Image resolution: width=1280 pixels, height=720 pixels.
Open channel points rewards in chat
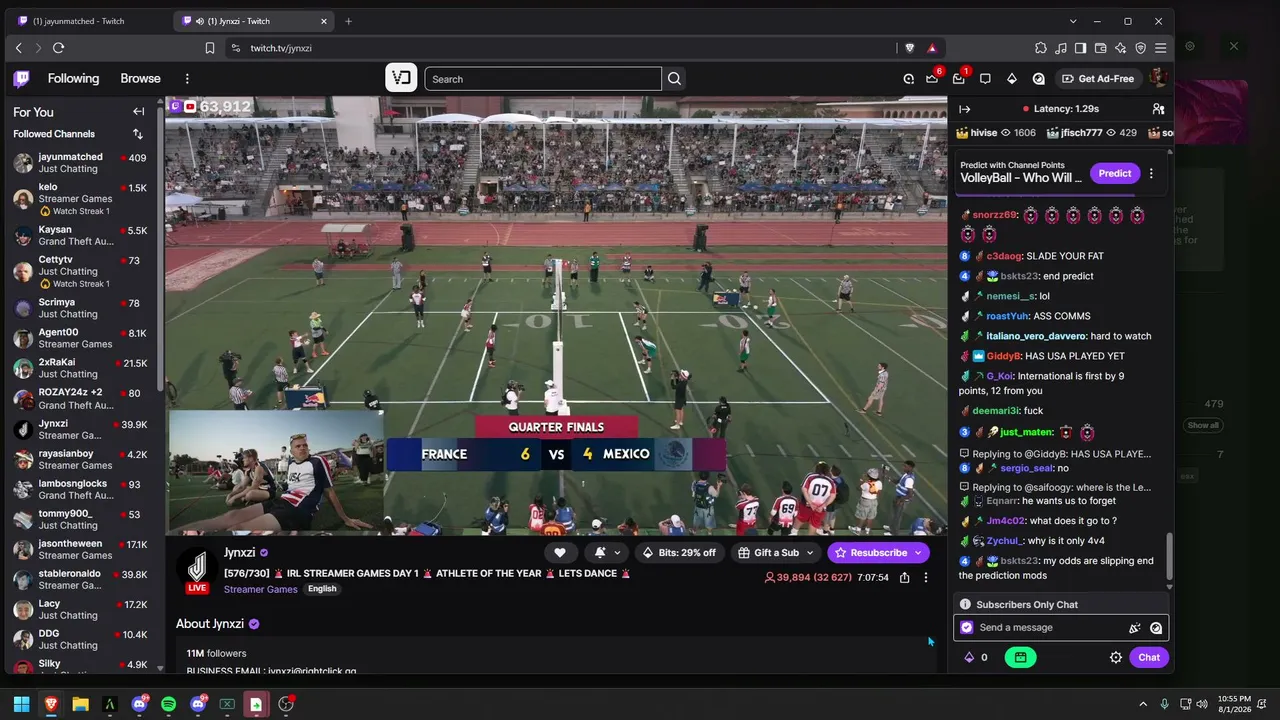[x=976, y=657]
